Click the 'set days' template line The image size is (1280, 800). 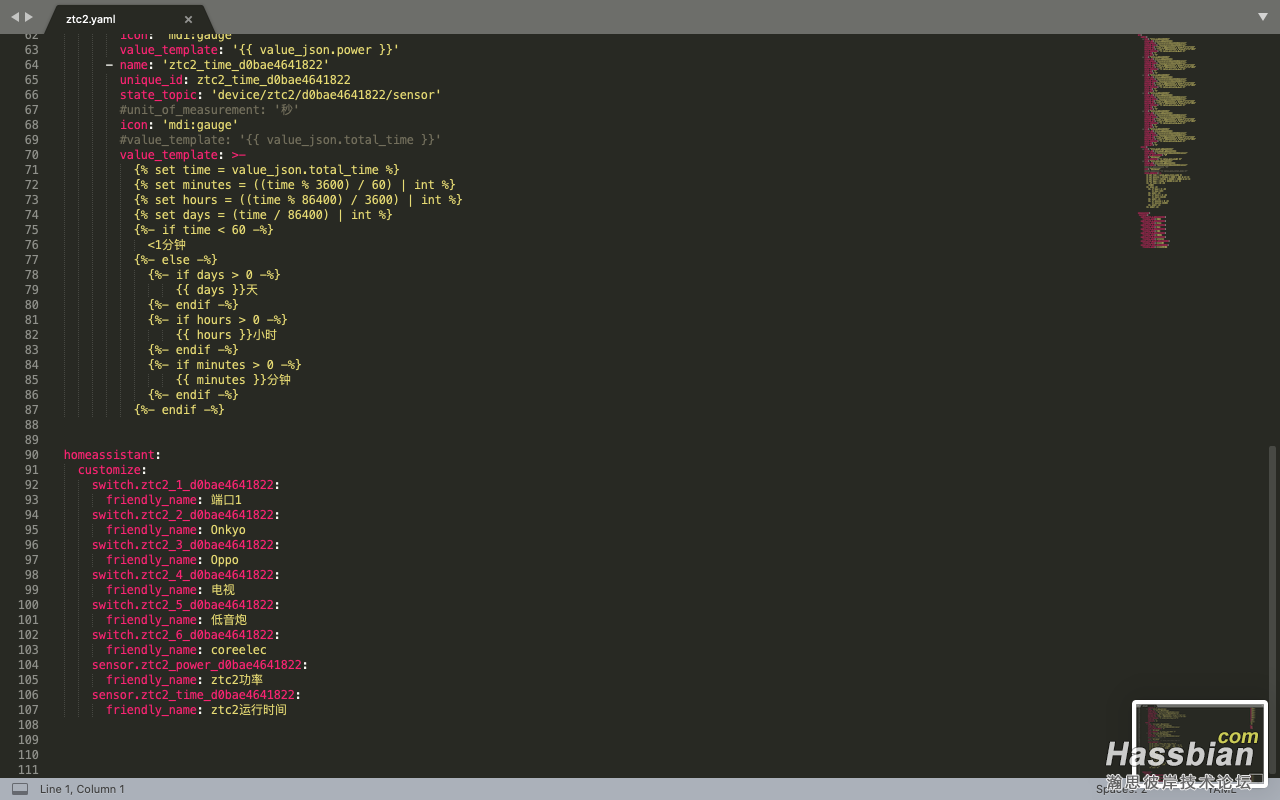263,215
